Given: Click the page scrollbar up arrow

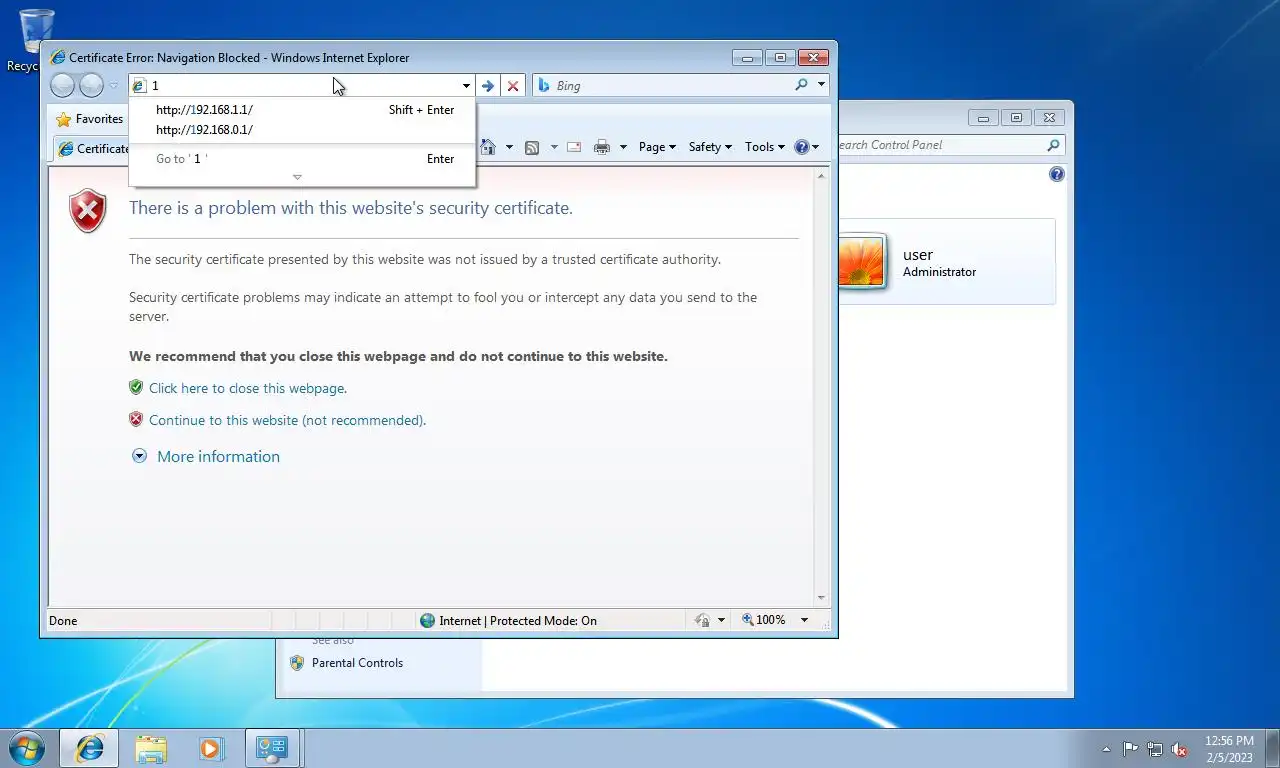Looking at the screenshot, I should (822, 176).
